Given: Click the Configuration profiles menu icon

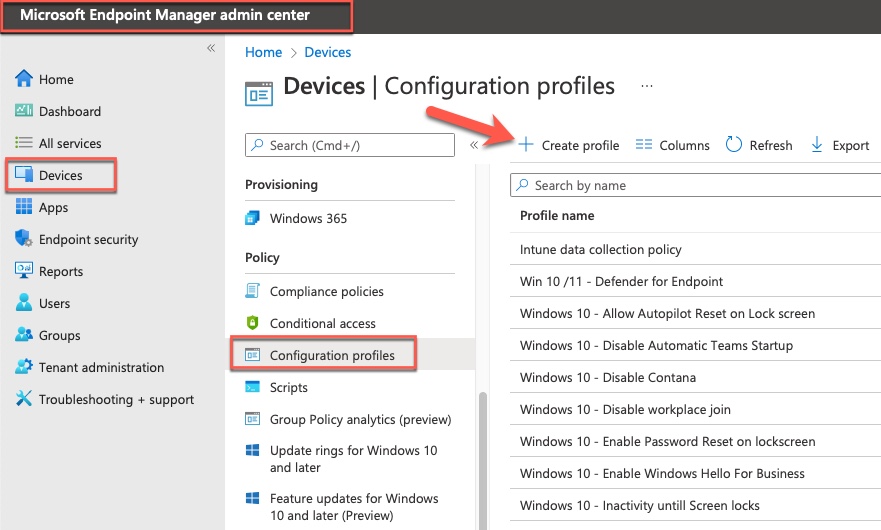Looking at the screenshot, I should click(x=252, y=355).
